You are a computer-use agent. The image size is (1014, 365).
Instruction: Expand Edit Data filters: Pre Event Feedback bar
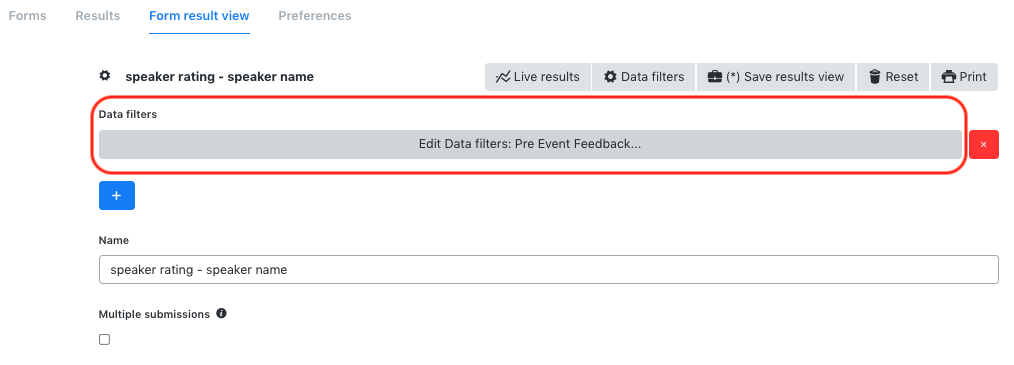point(530,144)
